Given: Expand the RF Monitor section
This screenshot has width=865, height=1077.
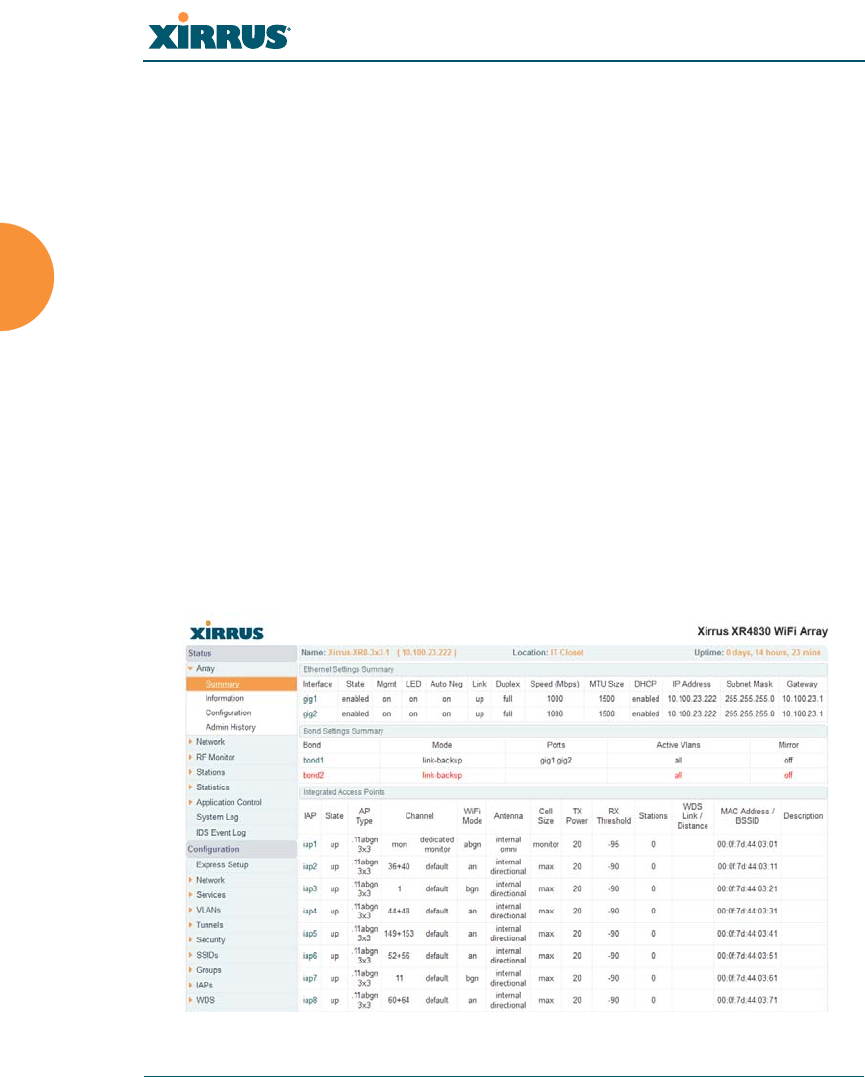Looking at the screenshot, I should pyautogui.click(x=190, y=757).
